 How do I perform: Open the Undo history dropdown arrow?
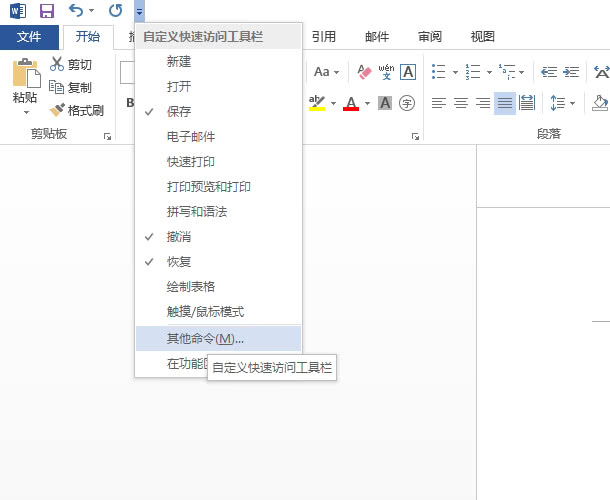91,11
